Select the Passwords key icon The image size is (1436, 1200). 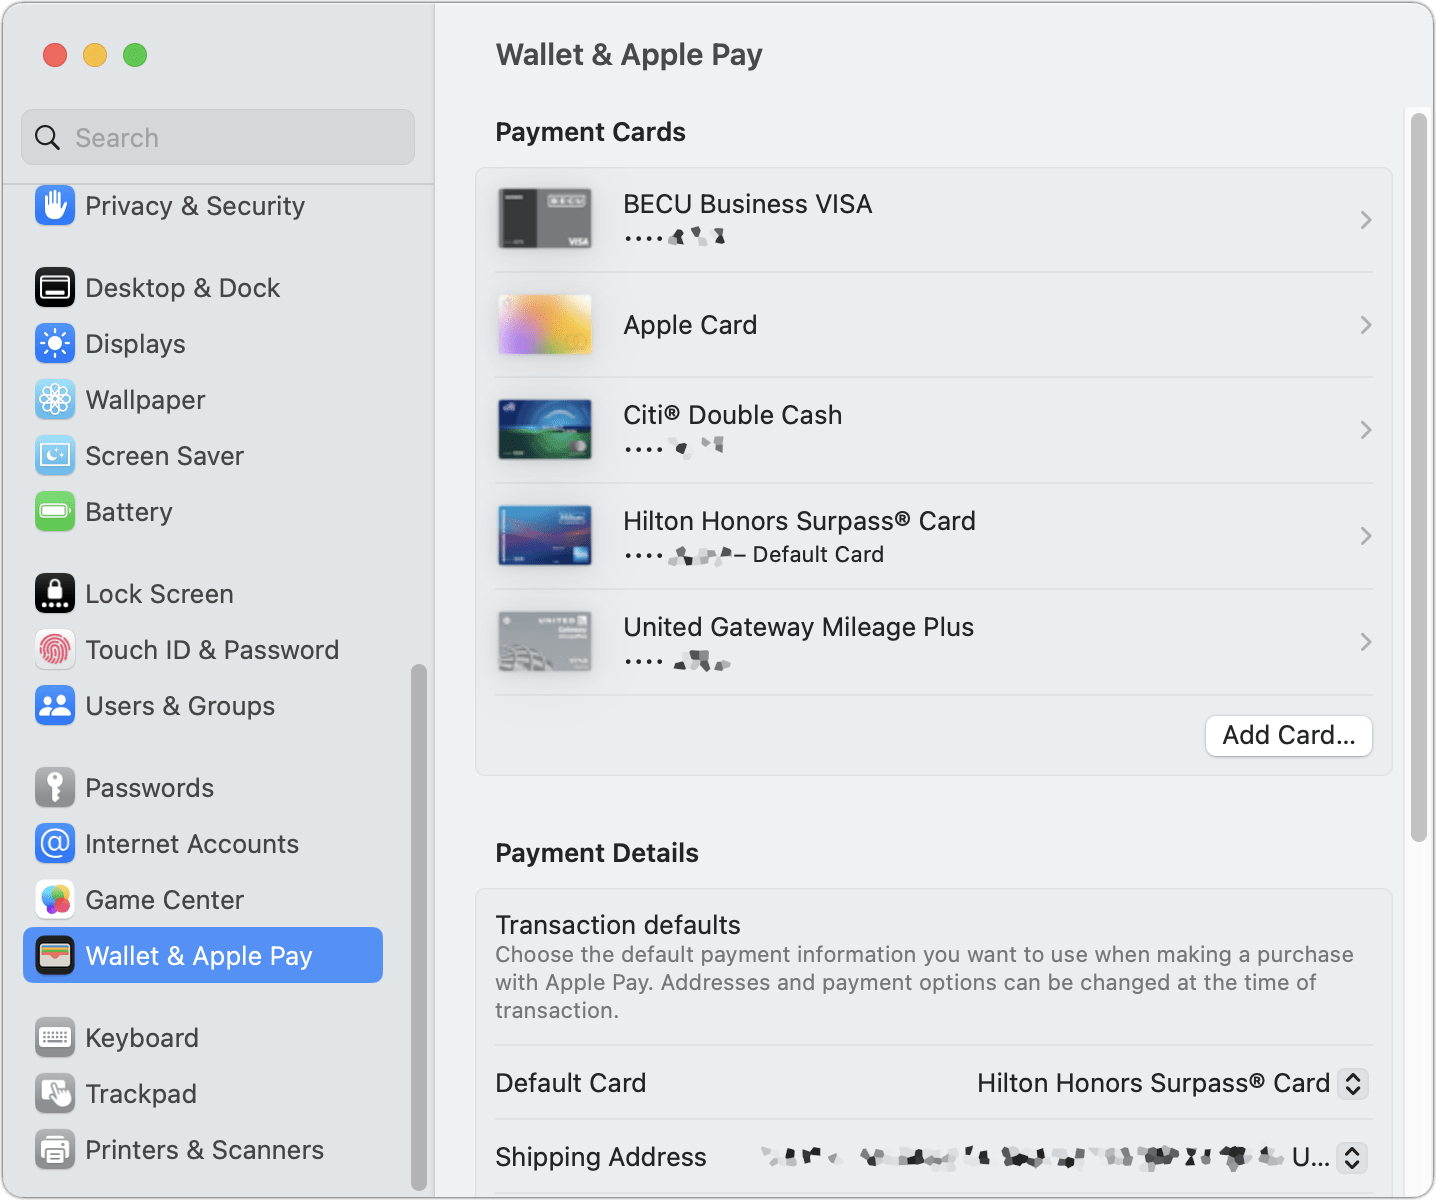pyautogui.click(x=54, y=787)
